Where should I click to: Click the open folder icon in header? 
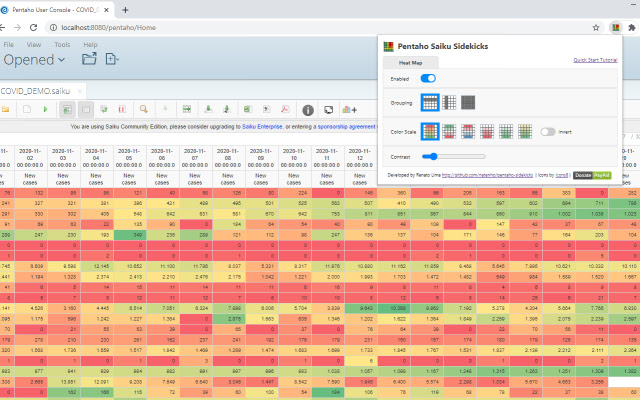click(x=89, y=60)
